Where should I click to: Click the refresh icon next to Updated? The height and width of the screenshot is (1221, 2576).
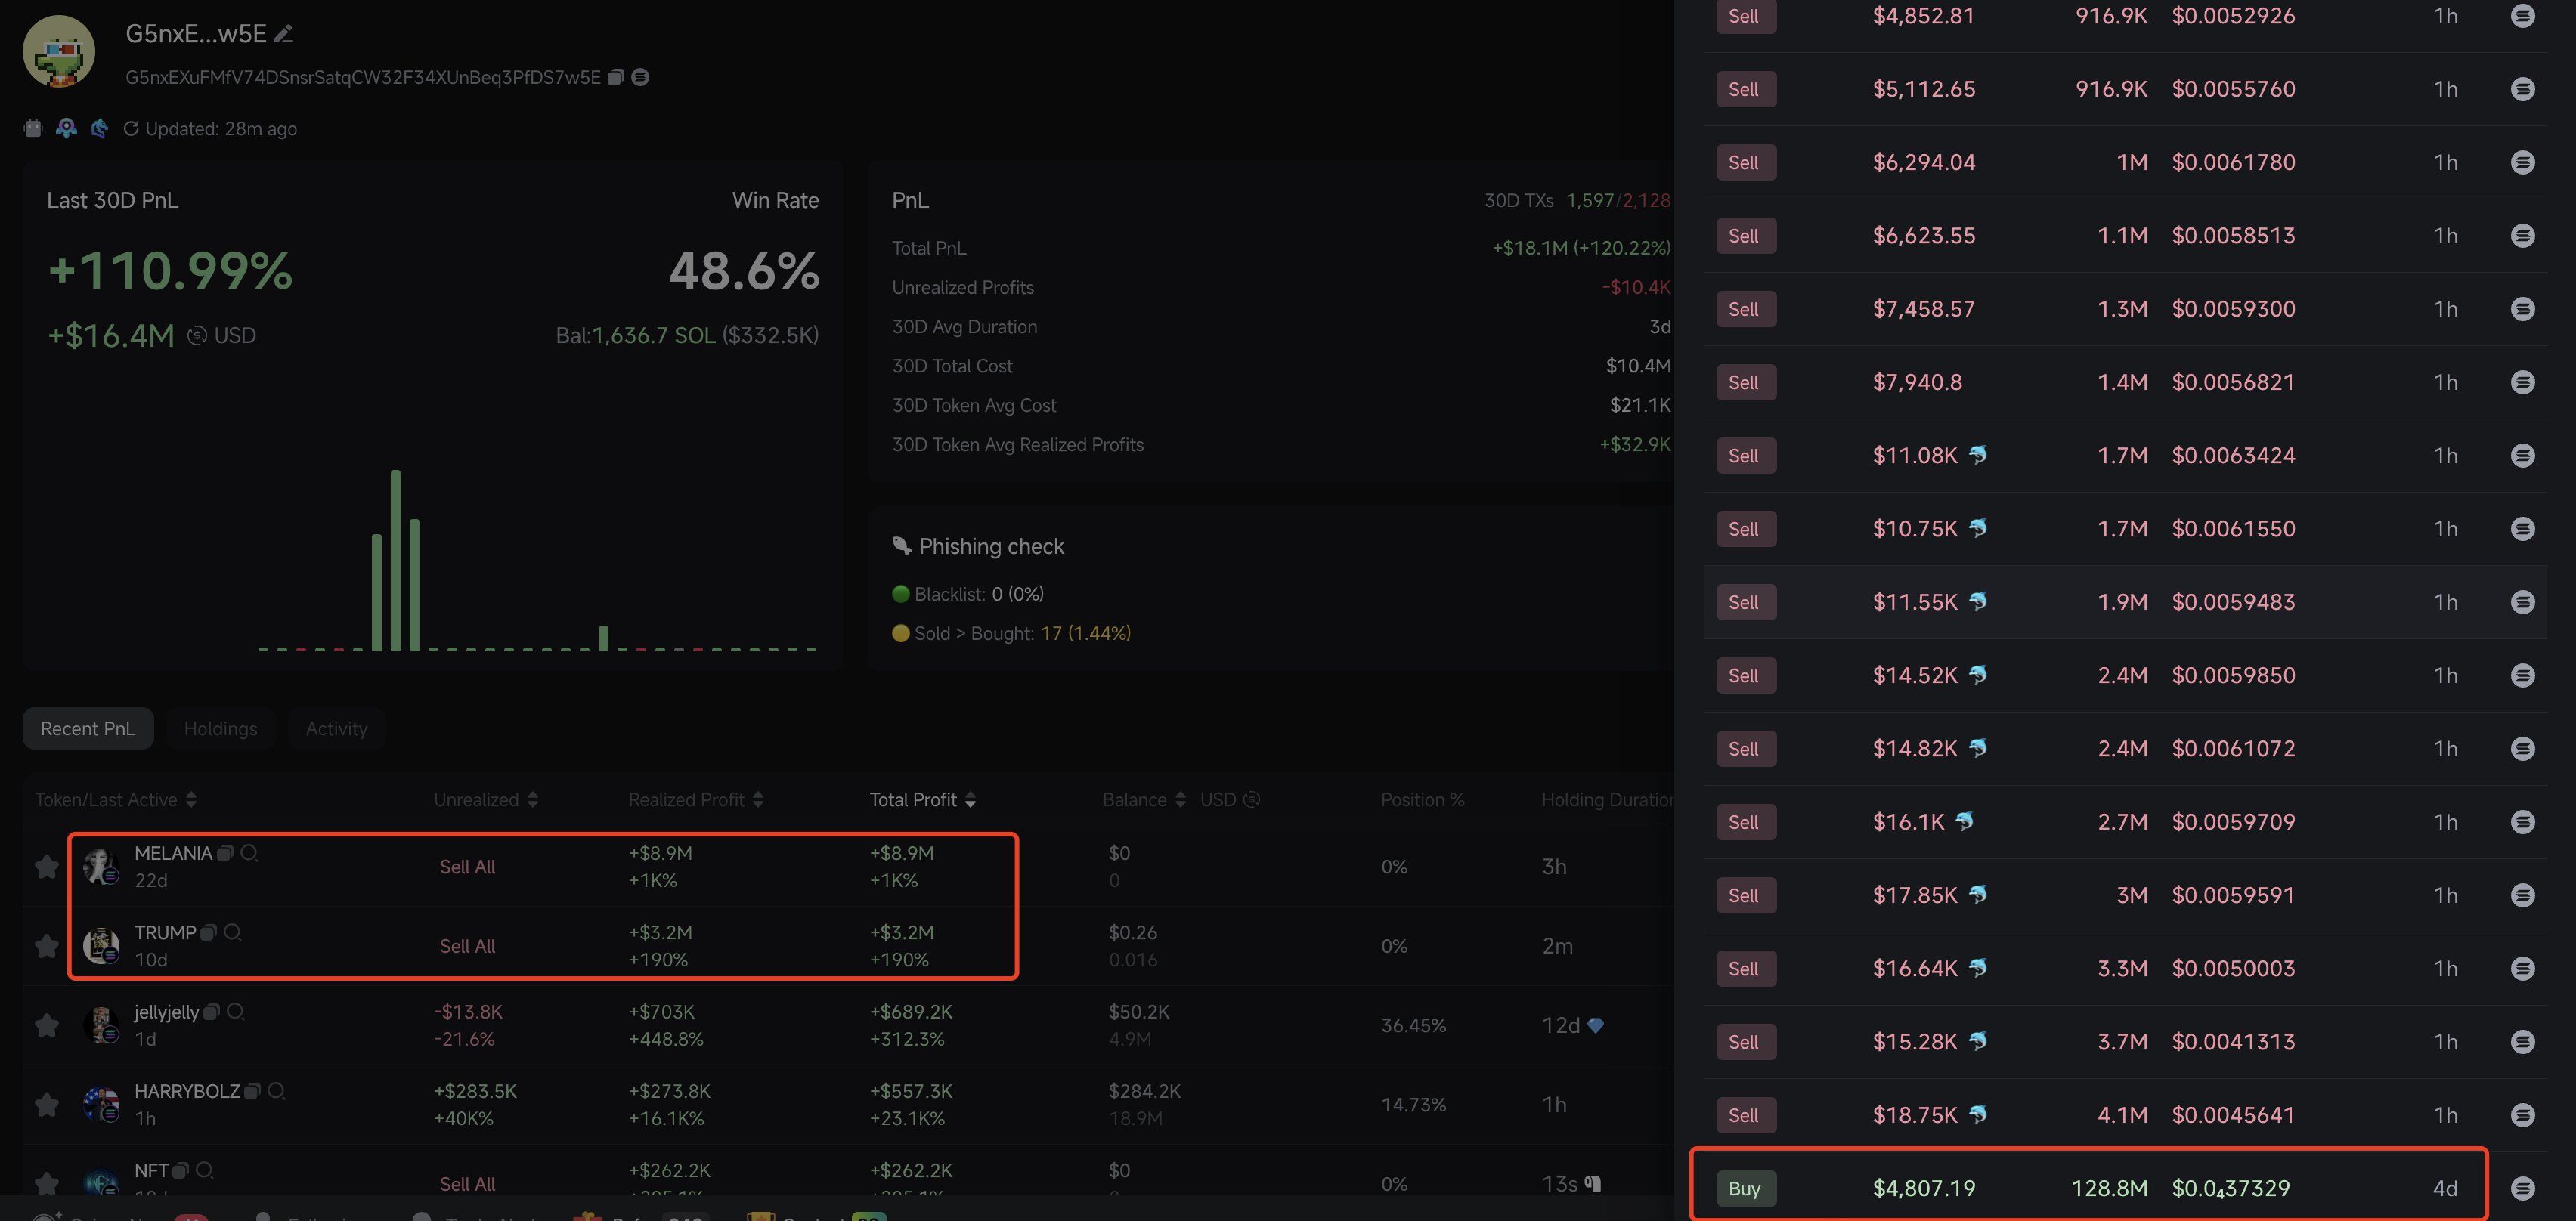[130, 129]
